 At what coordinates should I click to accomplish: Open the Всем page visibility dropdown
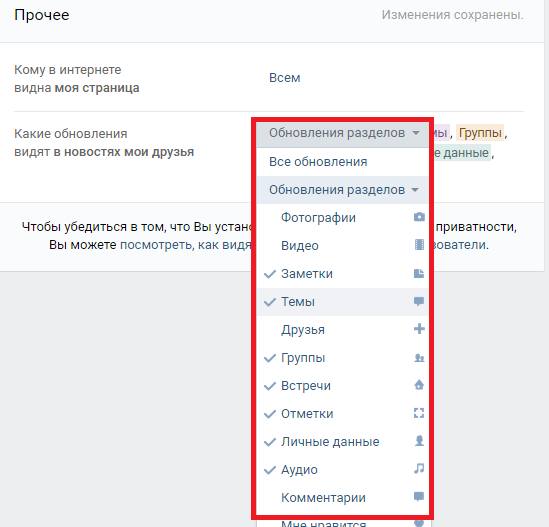click(285, 78)
